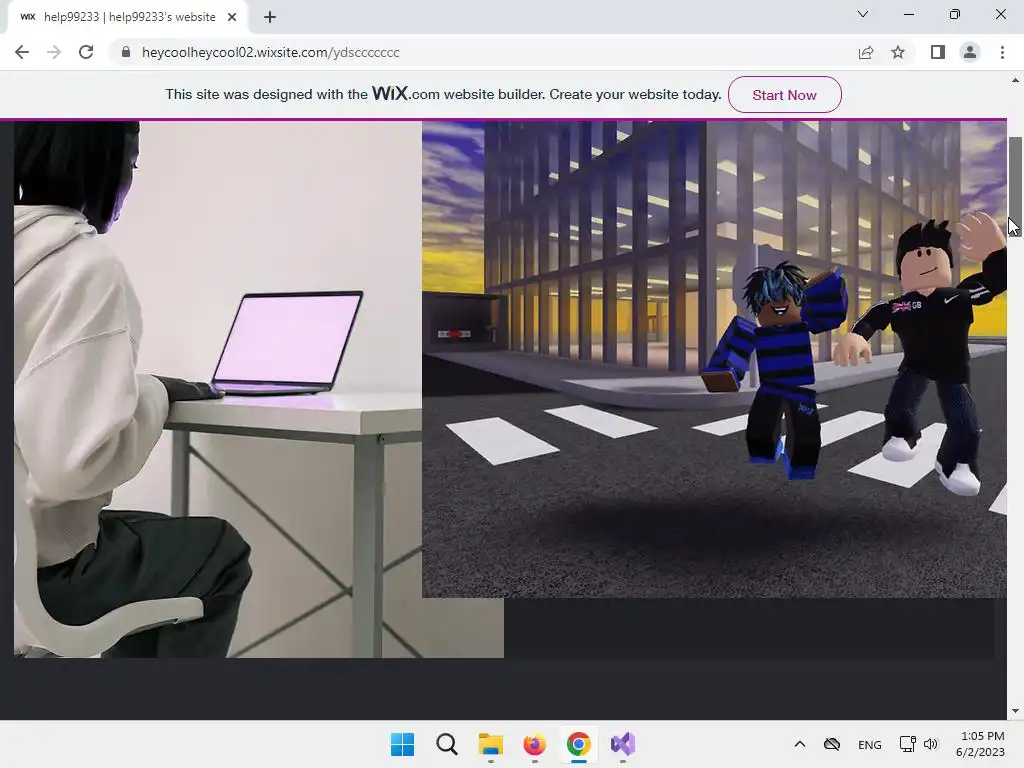Select the help99233 website tab
This screenshot has height=768, width=1024.
(128, 17)
